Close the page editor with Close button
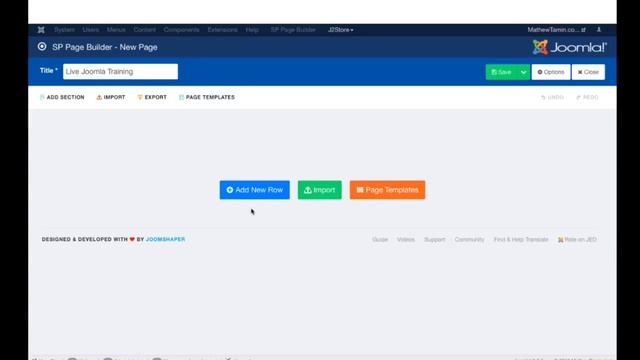This screenshot has height=360, width=640. [588, 72]
